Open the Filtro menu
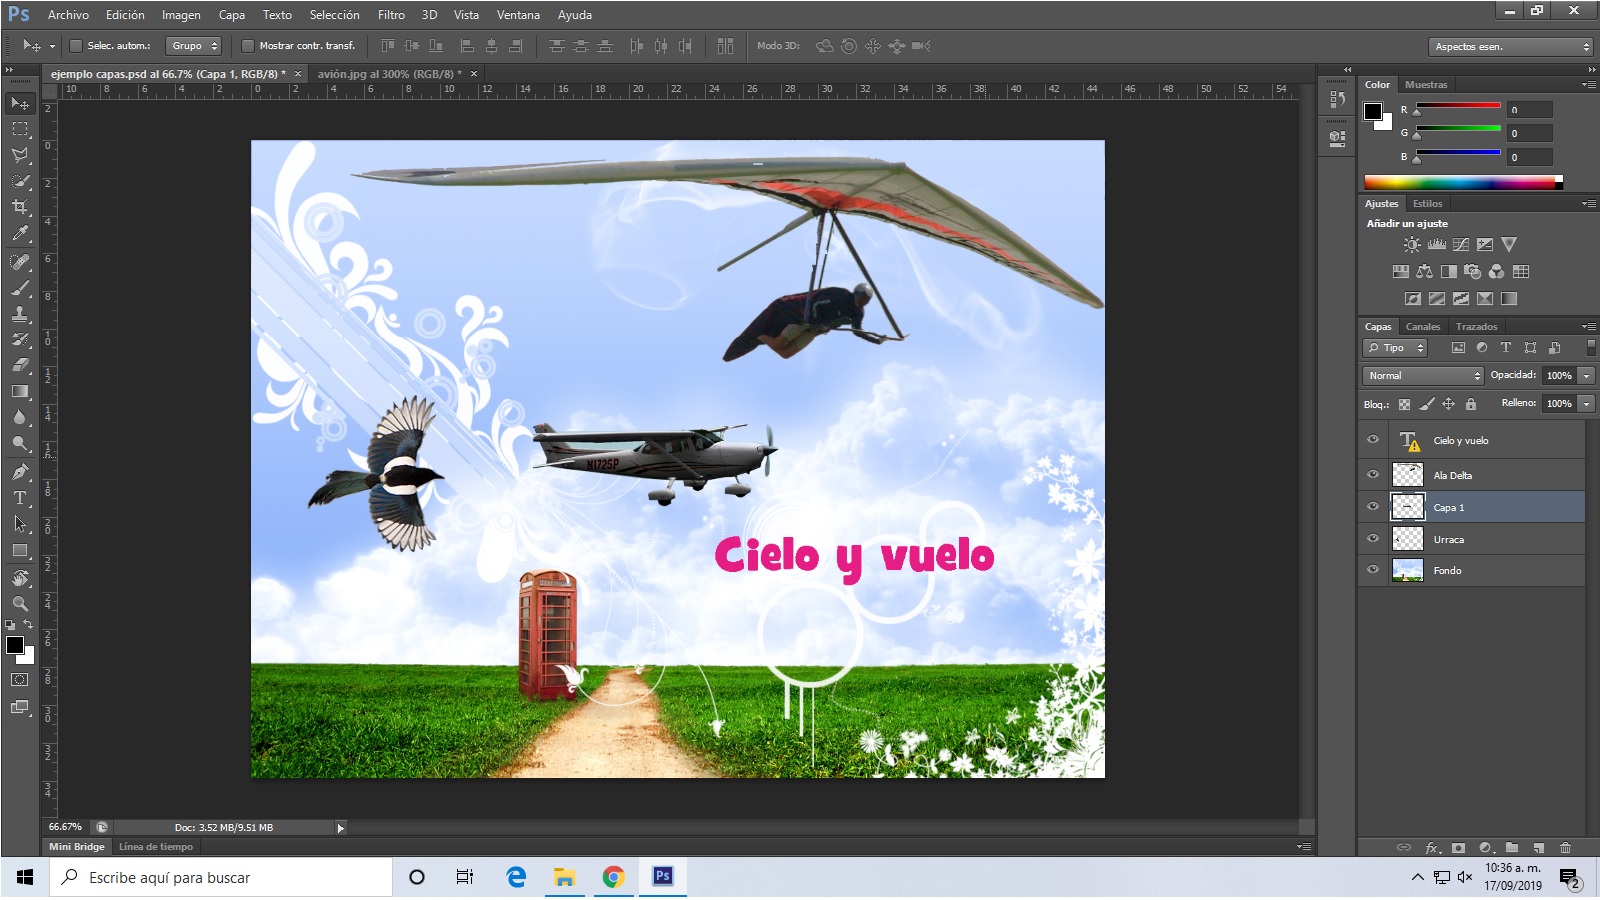Viewport: 1600px width, 900px height. (x=391, y=15)
